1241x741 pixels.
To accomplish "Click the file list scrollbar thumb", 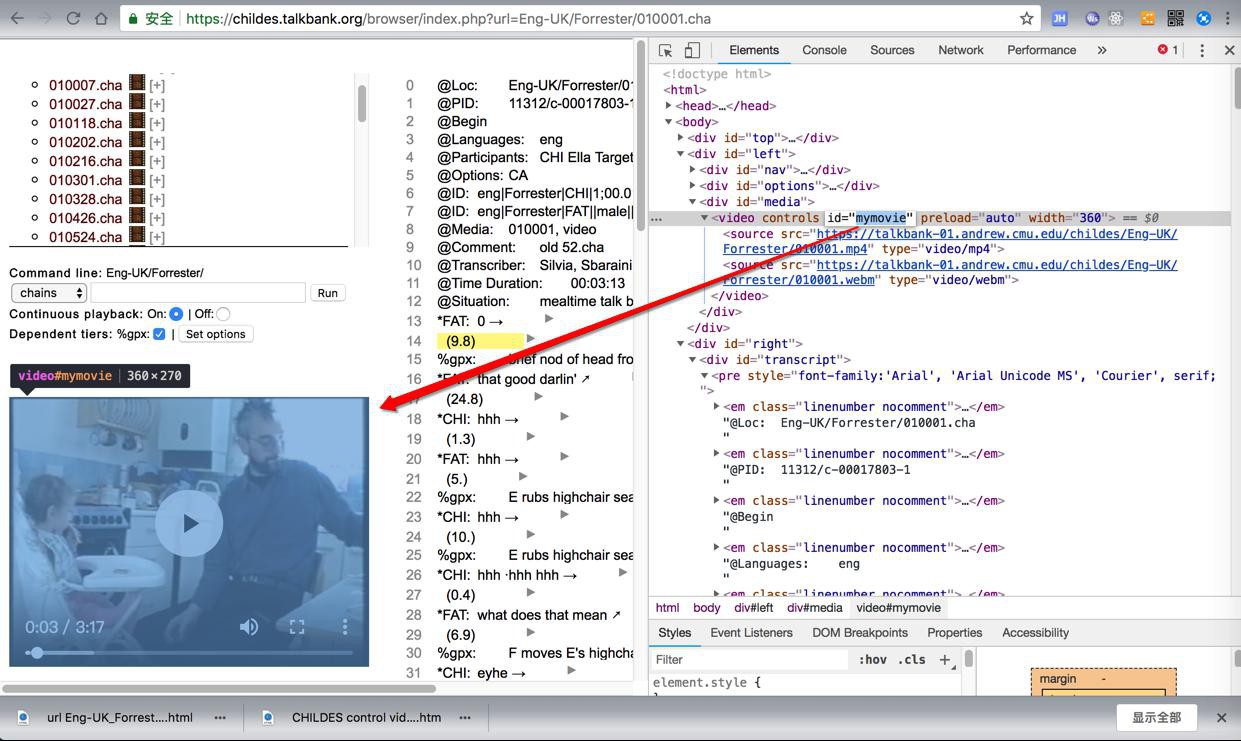I will (361, 103).
